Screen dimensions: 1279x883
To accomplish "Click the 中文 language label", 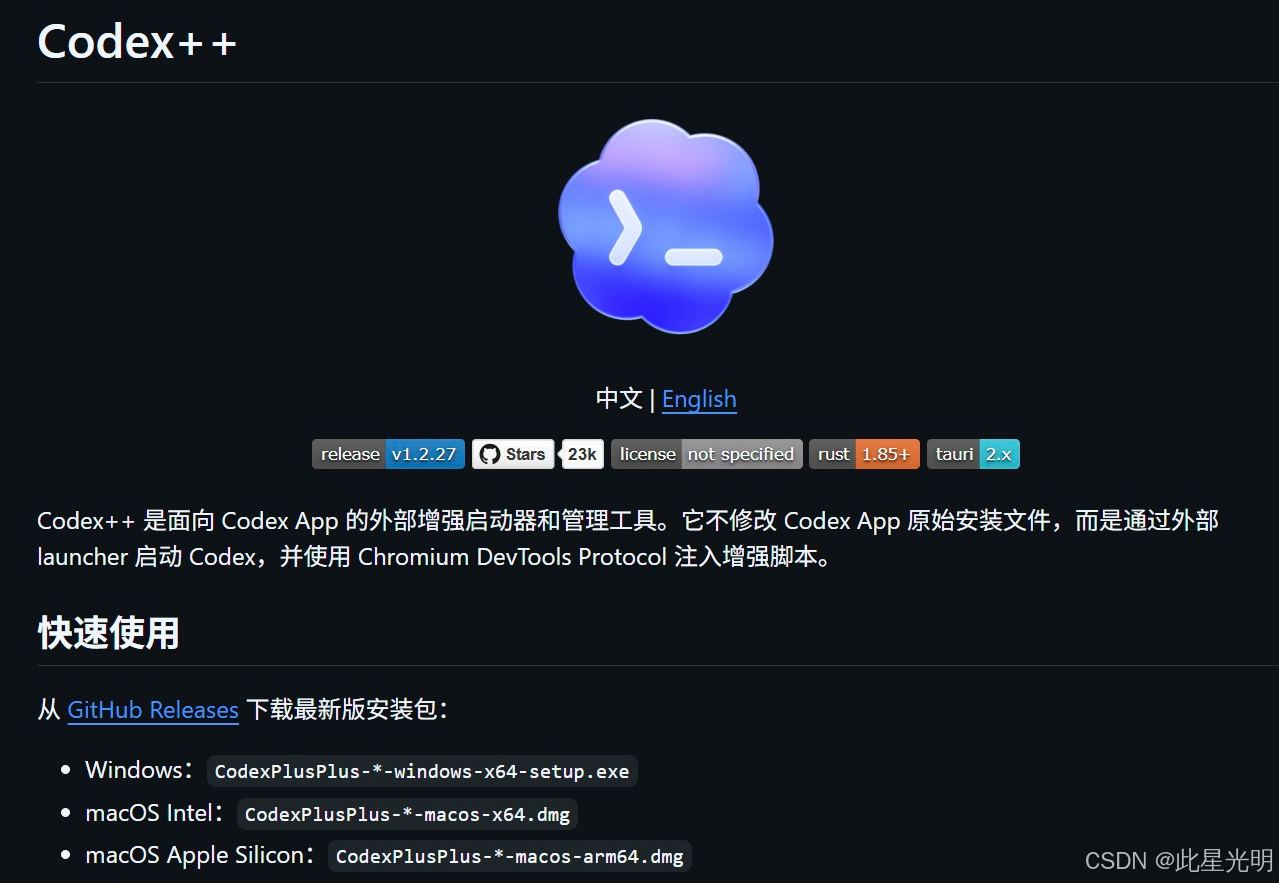I will tap(619, 399).
